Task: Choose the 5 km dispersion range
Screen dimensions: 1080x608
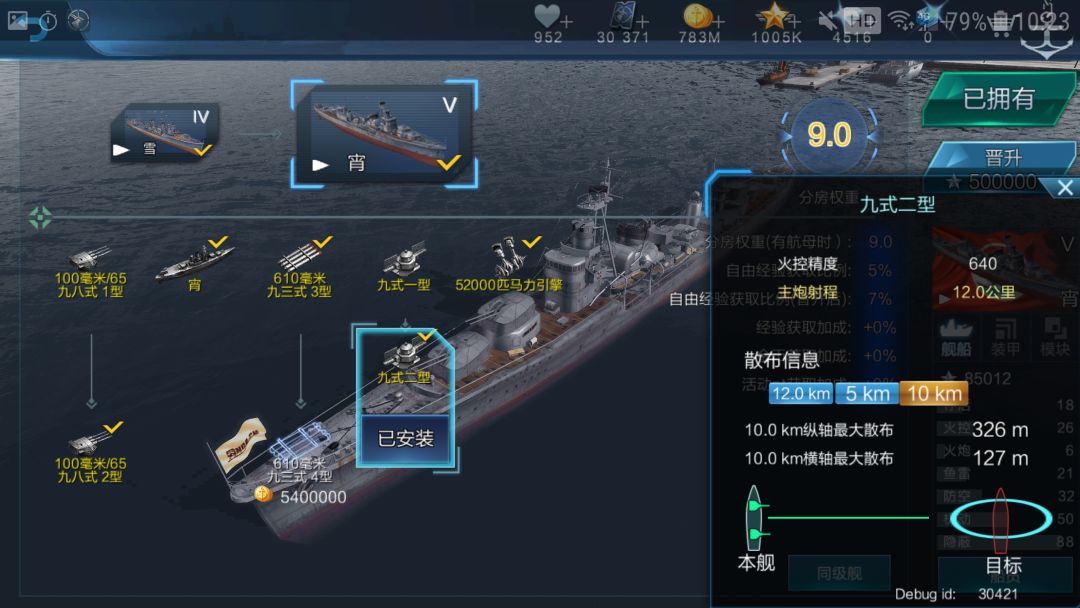Action: click(x=867, y=394)
